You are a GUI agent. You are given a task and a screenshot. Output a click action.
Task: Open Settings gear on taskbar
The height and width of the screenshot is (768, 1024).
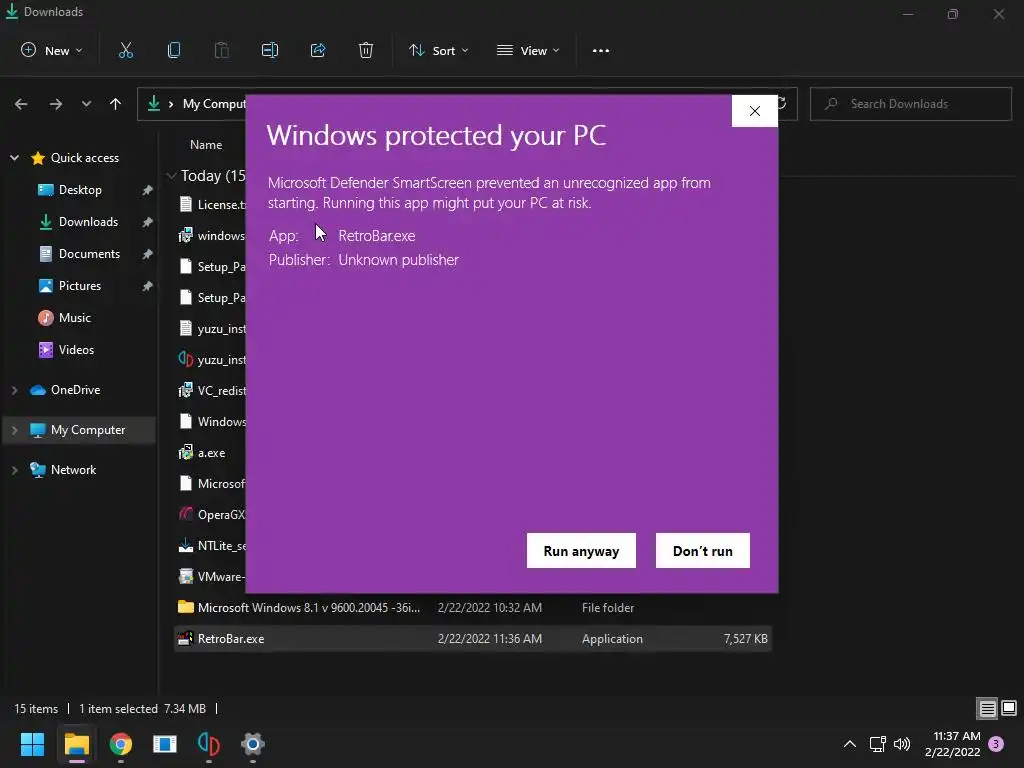pos(253,744)
